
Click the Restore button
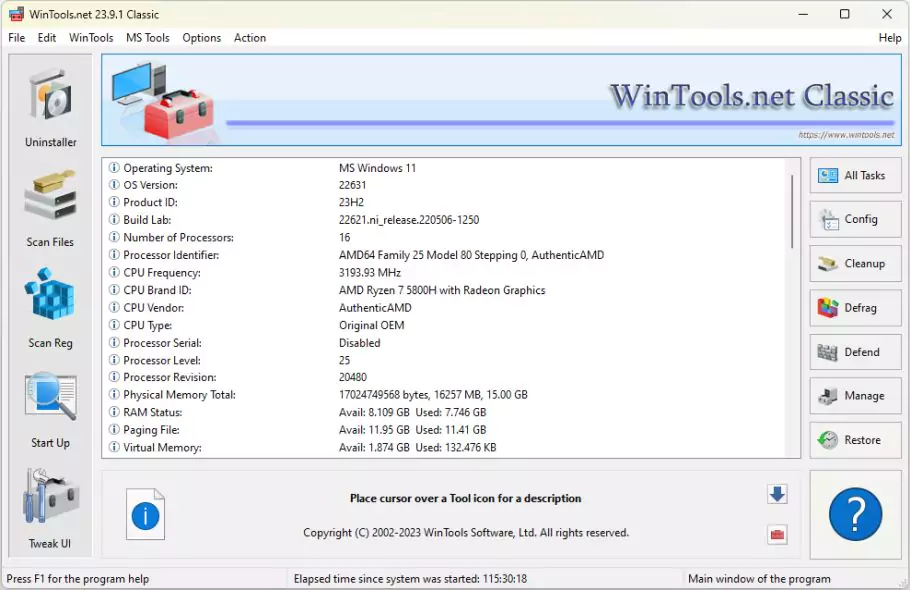tap(855, 440)
